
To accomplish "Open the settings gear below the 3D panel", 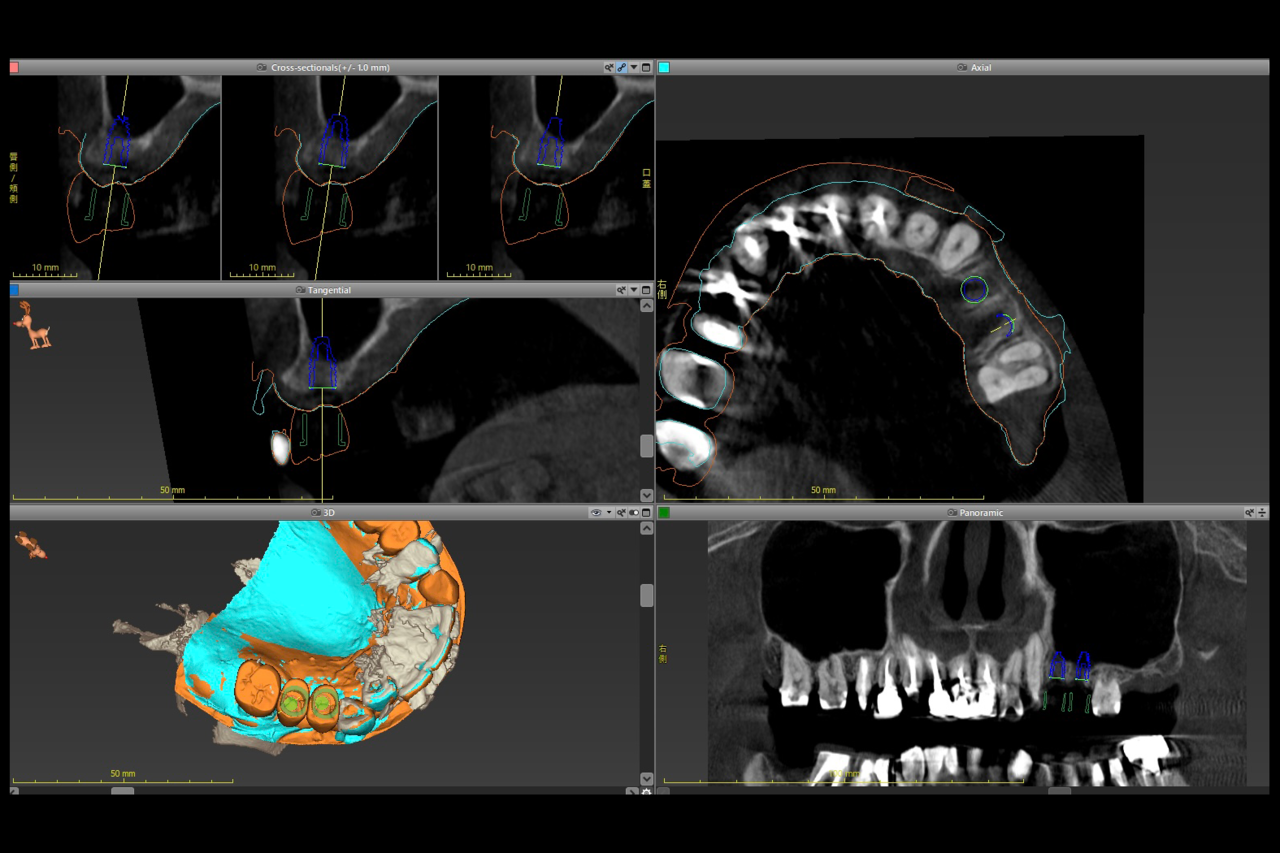I will [646, 792].
